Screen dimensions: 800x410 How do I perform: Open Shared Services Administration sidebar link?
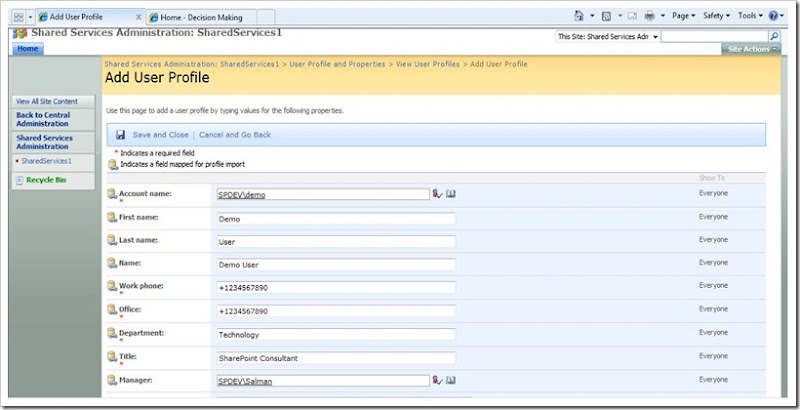tap(44, 142)
